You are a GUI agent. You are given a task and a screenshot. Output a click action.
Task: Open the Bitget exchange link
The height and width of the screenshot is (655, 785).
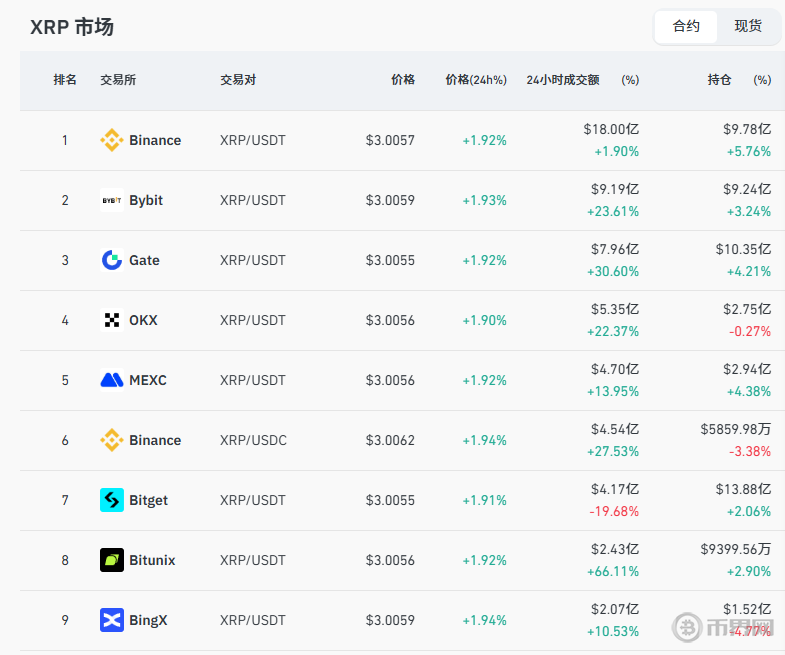pyautogui.click(x=148, y=500)
